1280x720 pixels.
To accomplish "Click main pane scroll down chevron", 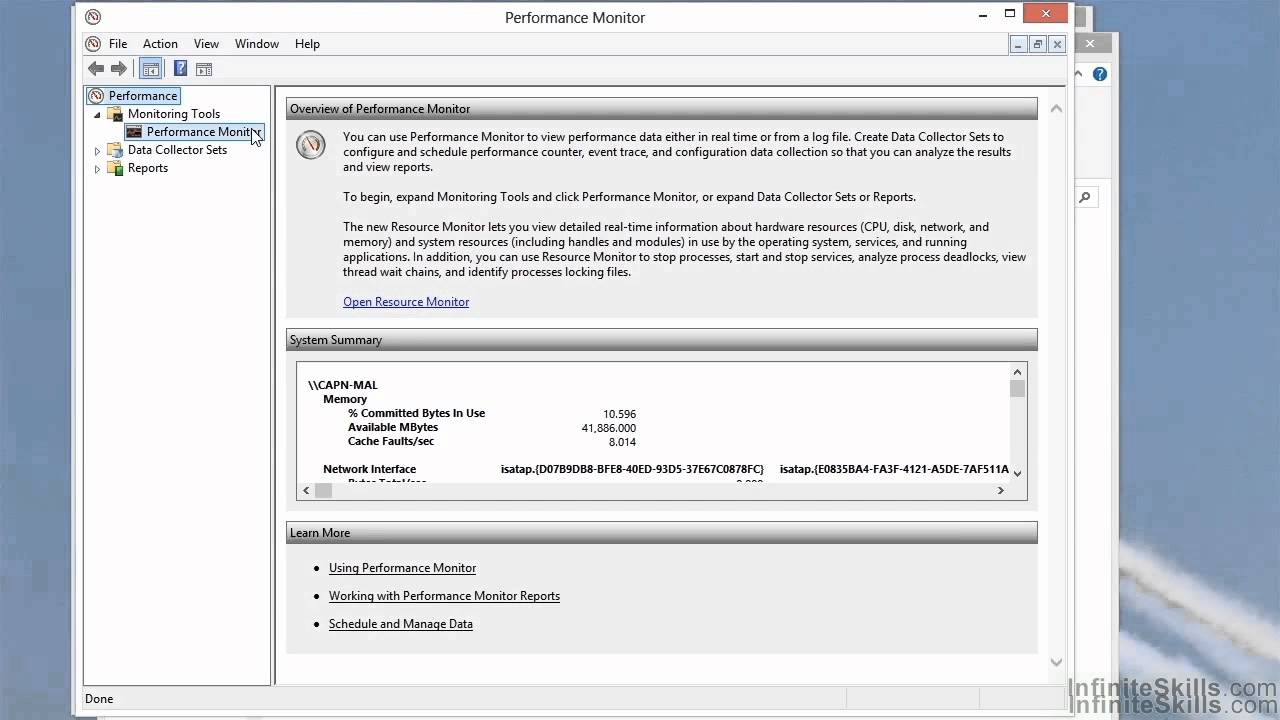I will pos(1056,662).
